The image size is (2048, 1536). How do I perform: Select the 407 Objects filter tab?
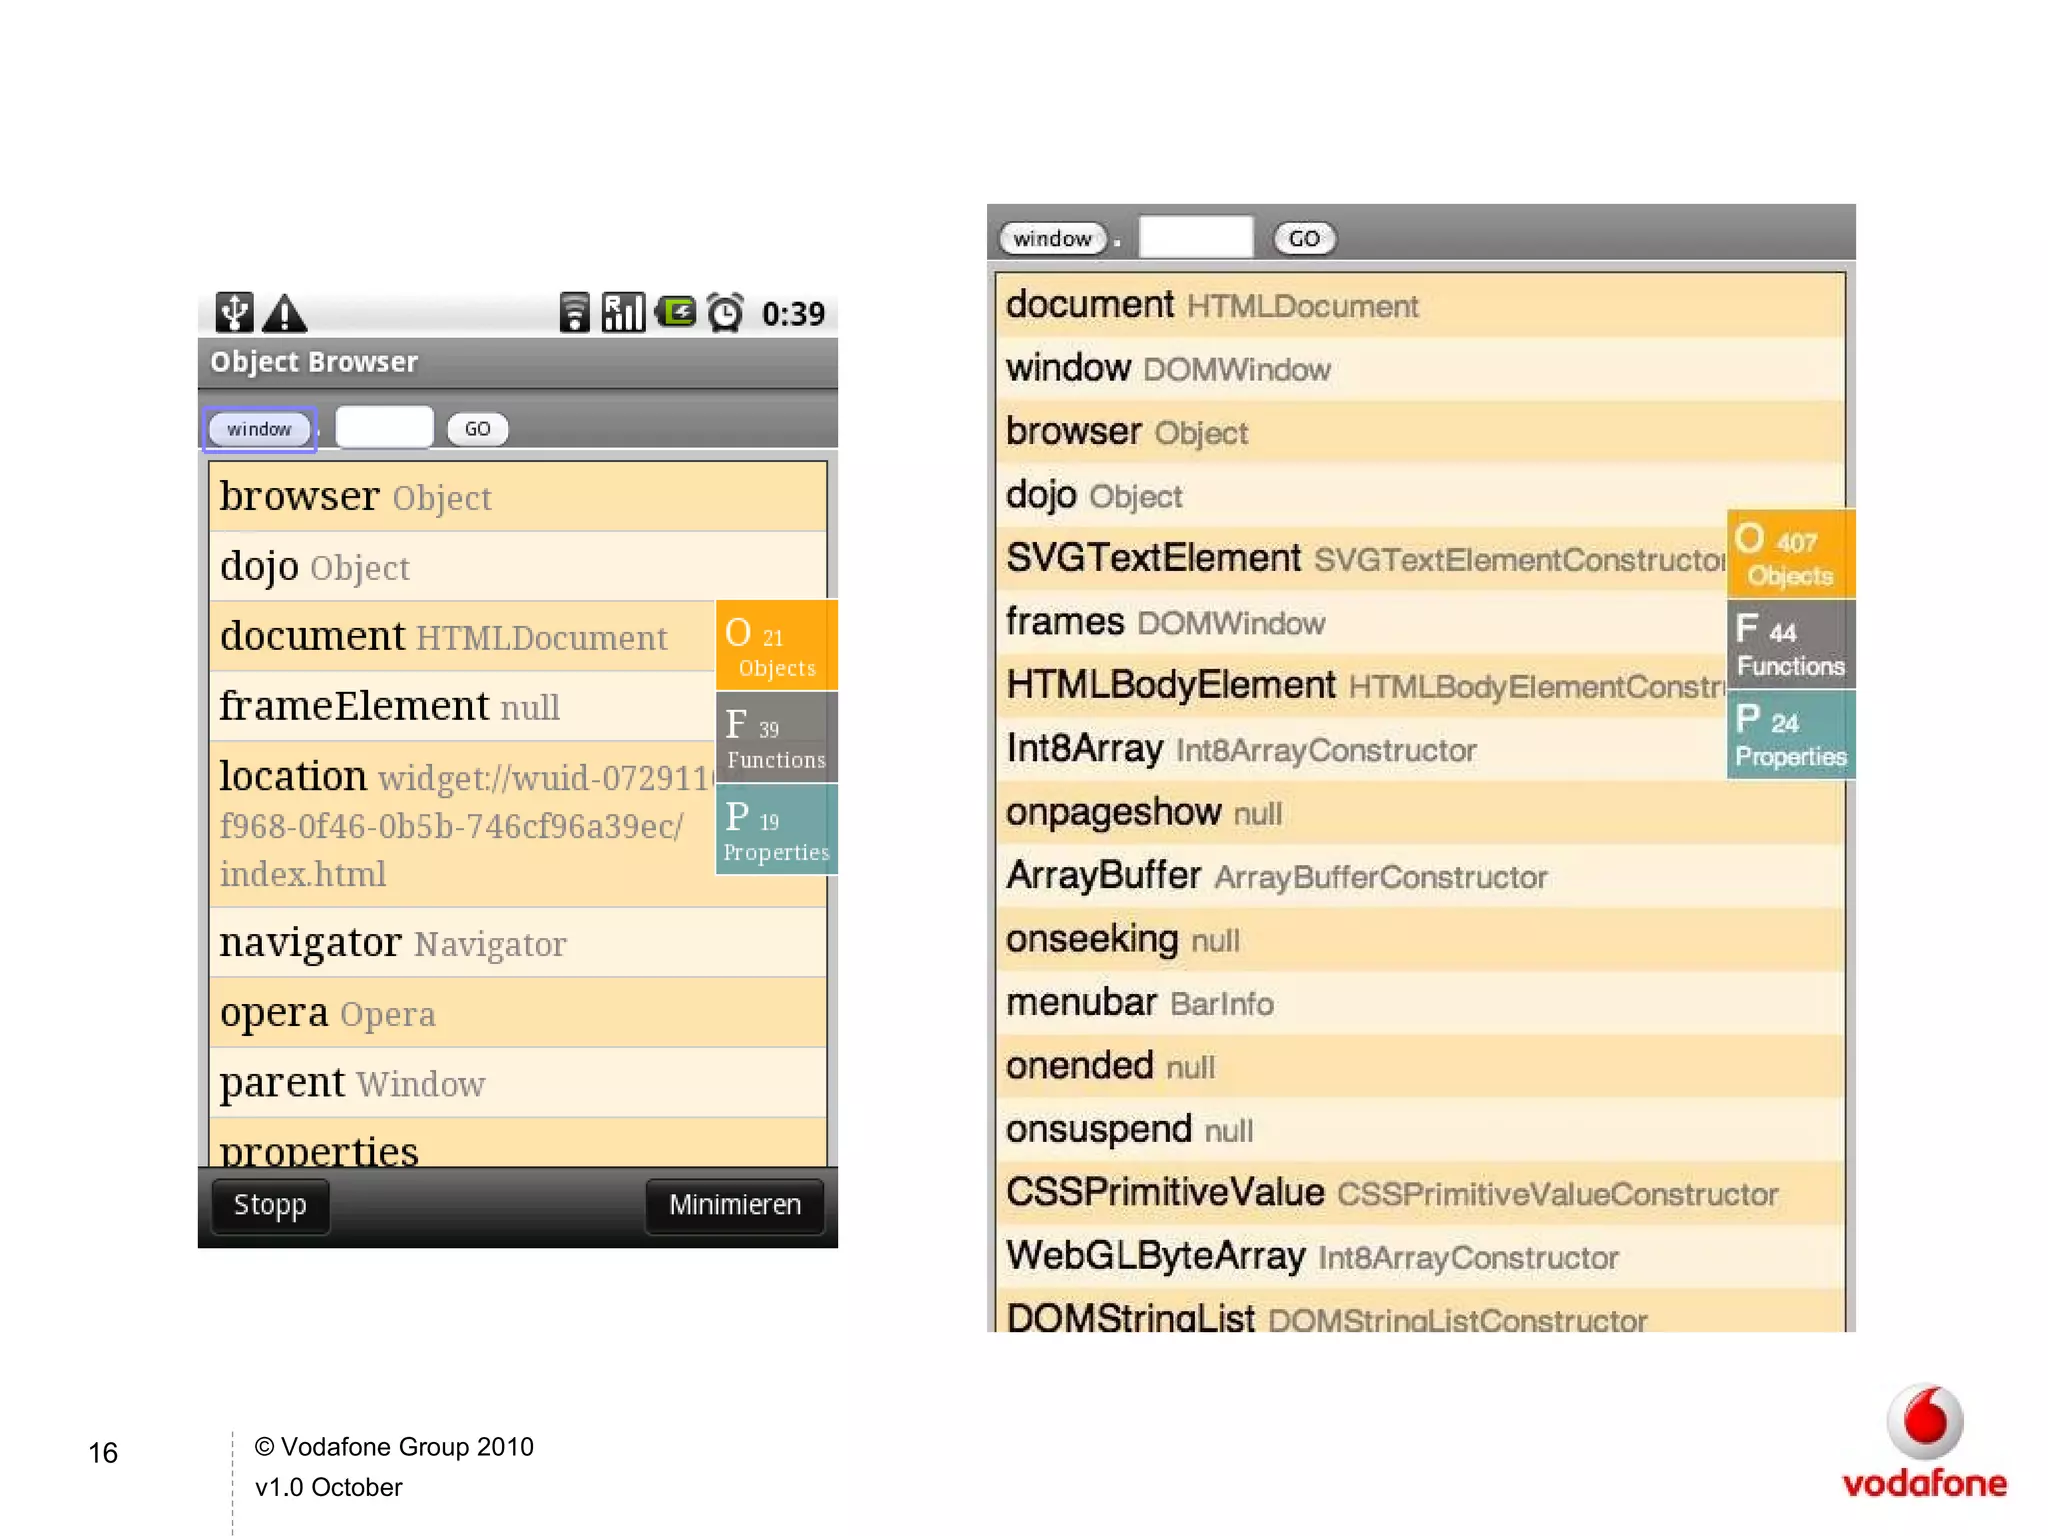click(x=1790, y=554)
